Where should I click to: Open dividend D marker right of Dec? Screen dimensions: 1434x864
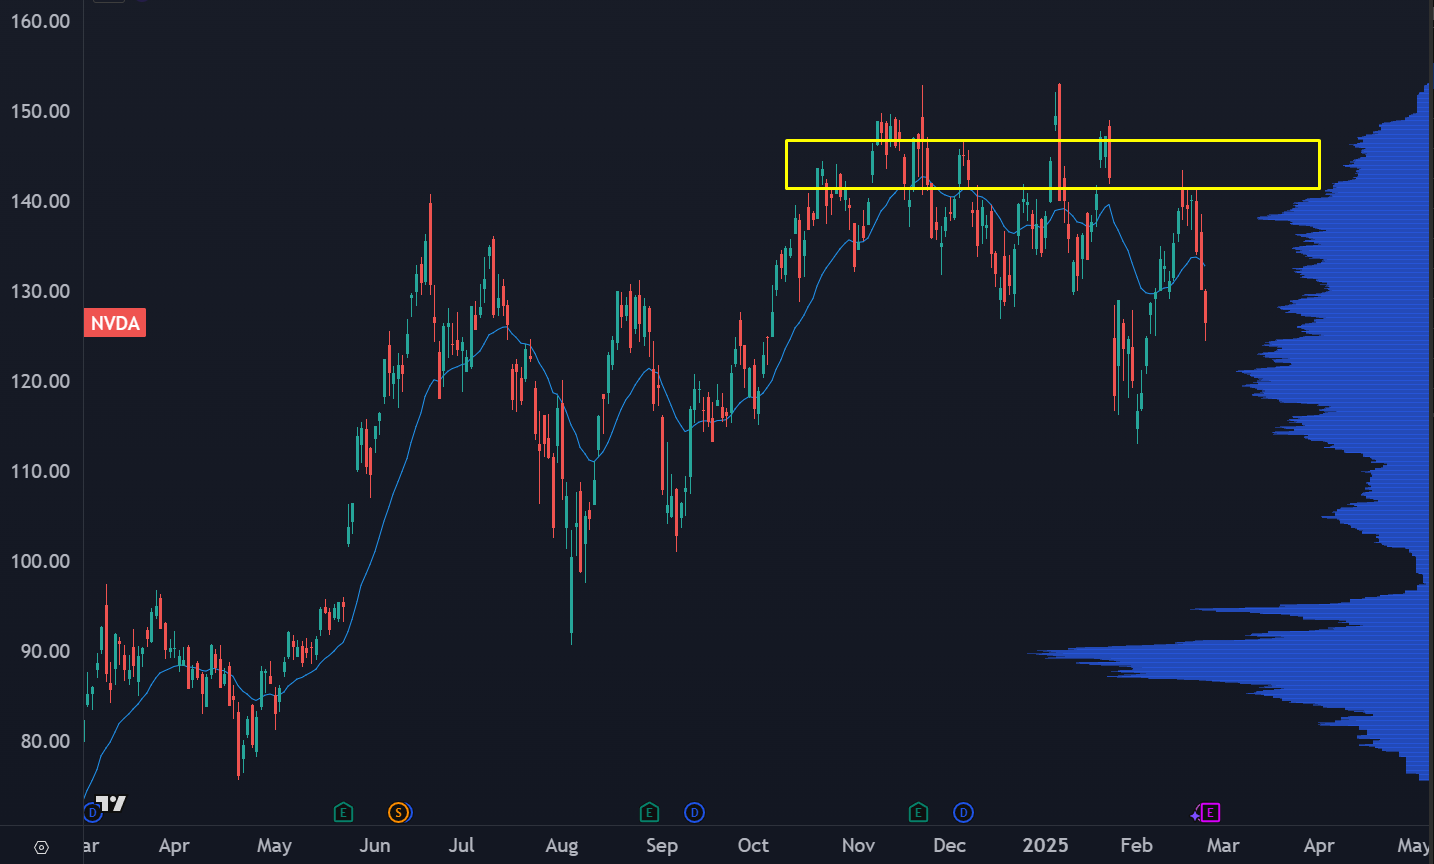(x=963, y=813)
